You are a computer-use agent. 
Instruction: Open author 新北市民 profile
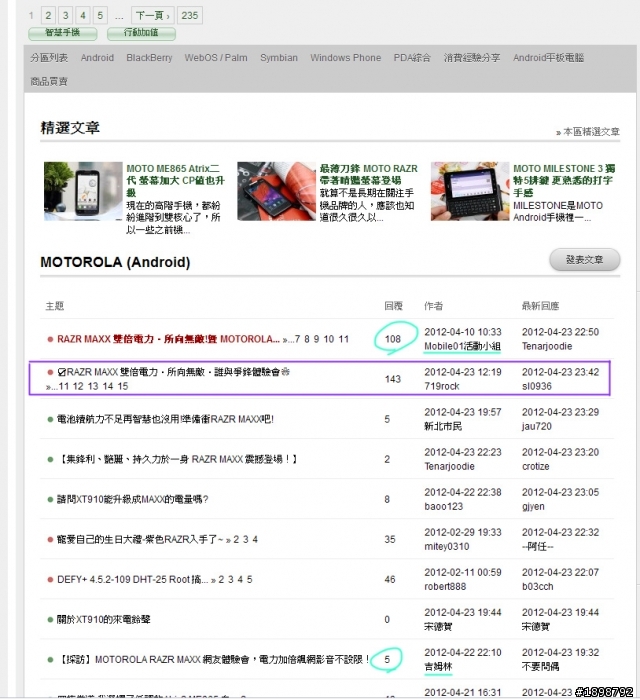(443, 427)
